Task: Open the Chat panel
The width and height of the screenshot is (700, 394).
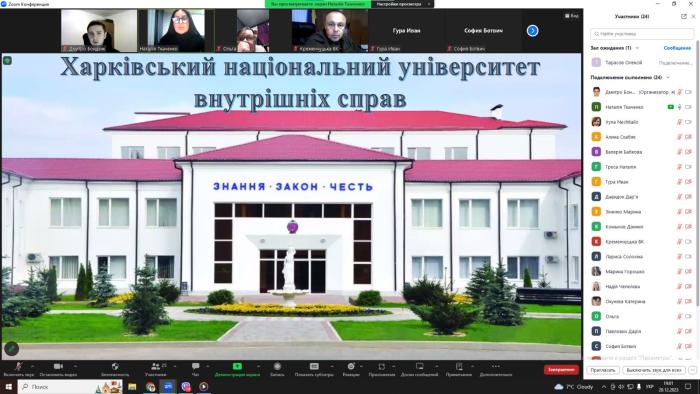Action: coord(195,369)
